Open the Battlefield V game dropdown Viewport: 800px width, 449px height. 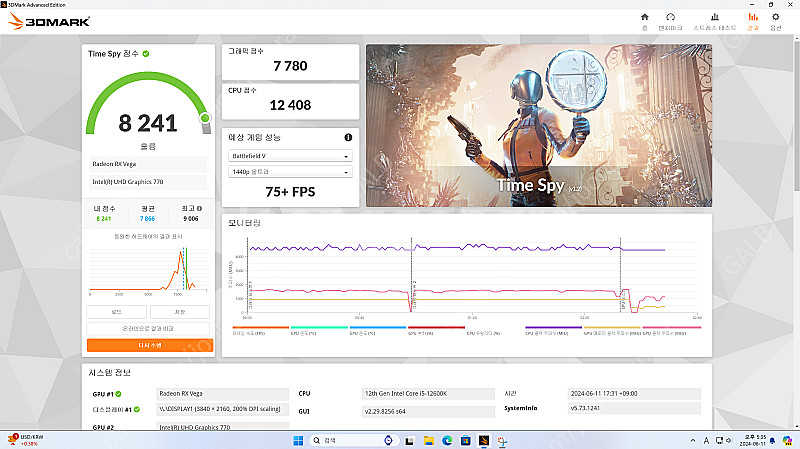290,156
